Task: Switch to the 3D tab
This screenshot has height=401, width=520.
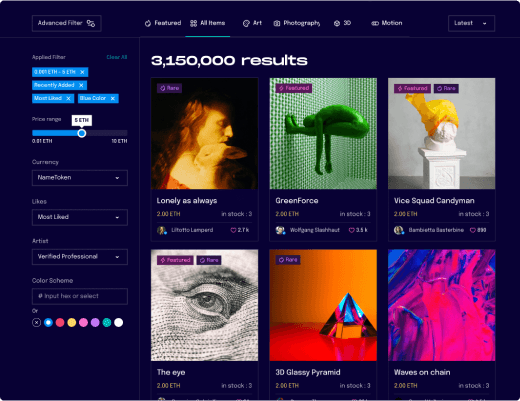Action: tap(342, 23)
